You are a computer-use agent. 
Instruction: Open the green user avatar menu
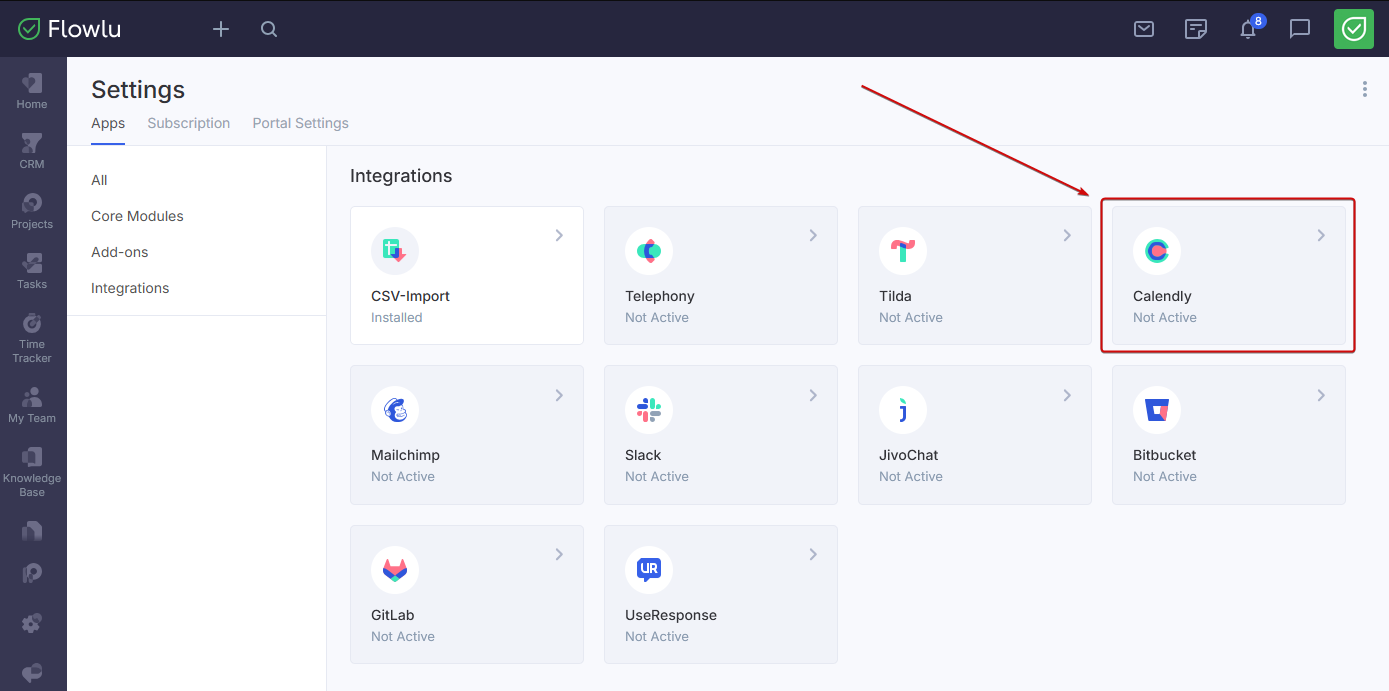point(1354,29)
